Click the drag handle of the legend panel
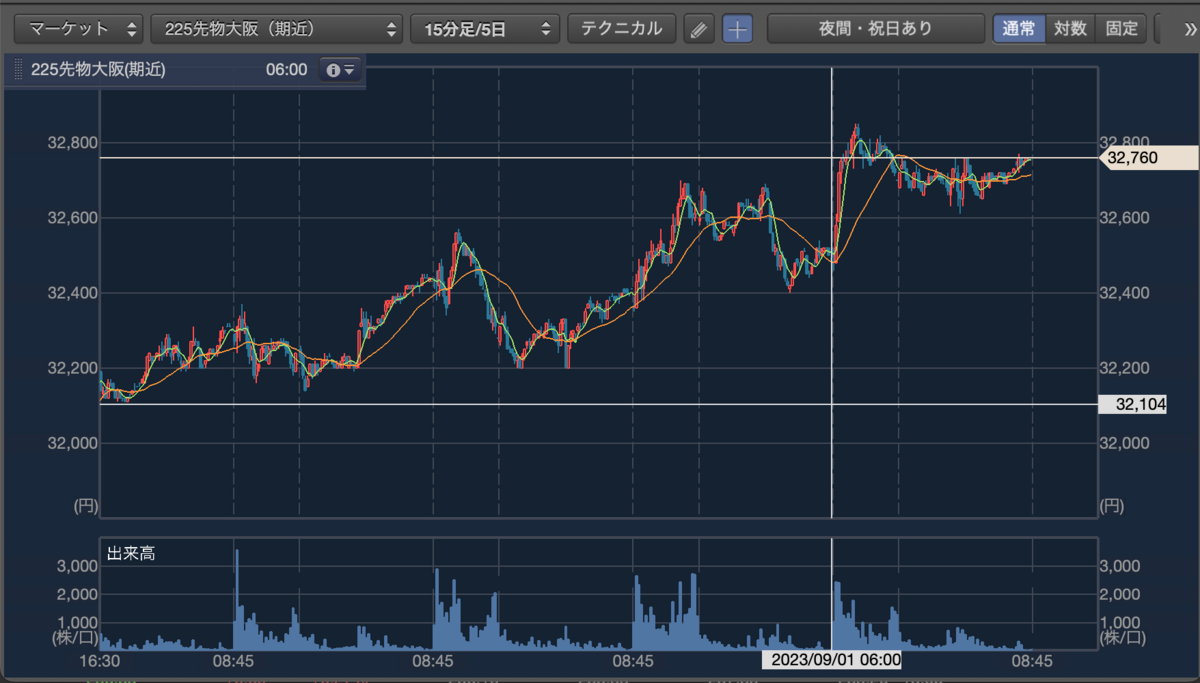The width and height of the screenshot is (1200, 683). tap(17, 70)
